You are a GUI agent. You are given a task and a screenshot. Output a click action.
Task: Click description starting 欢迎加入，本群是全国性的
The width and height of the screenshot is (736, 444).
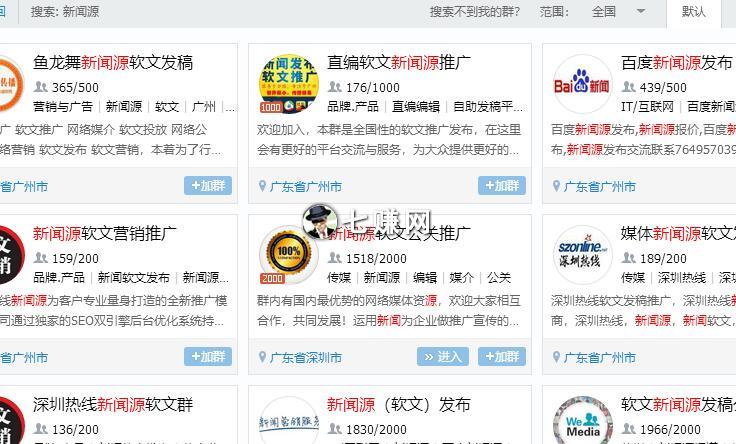389,139
